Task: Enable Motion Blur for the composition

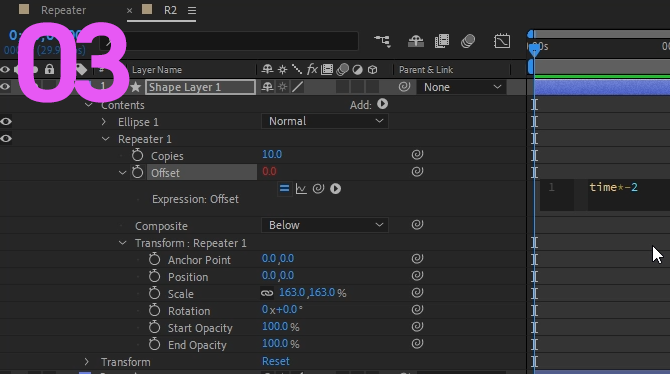Action: pos(468,41)
